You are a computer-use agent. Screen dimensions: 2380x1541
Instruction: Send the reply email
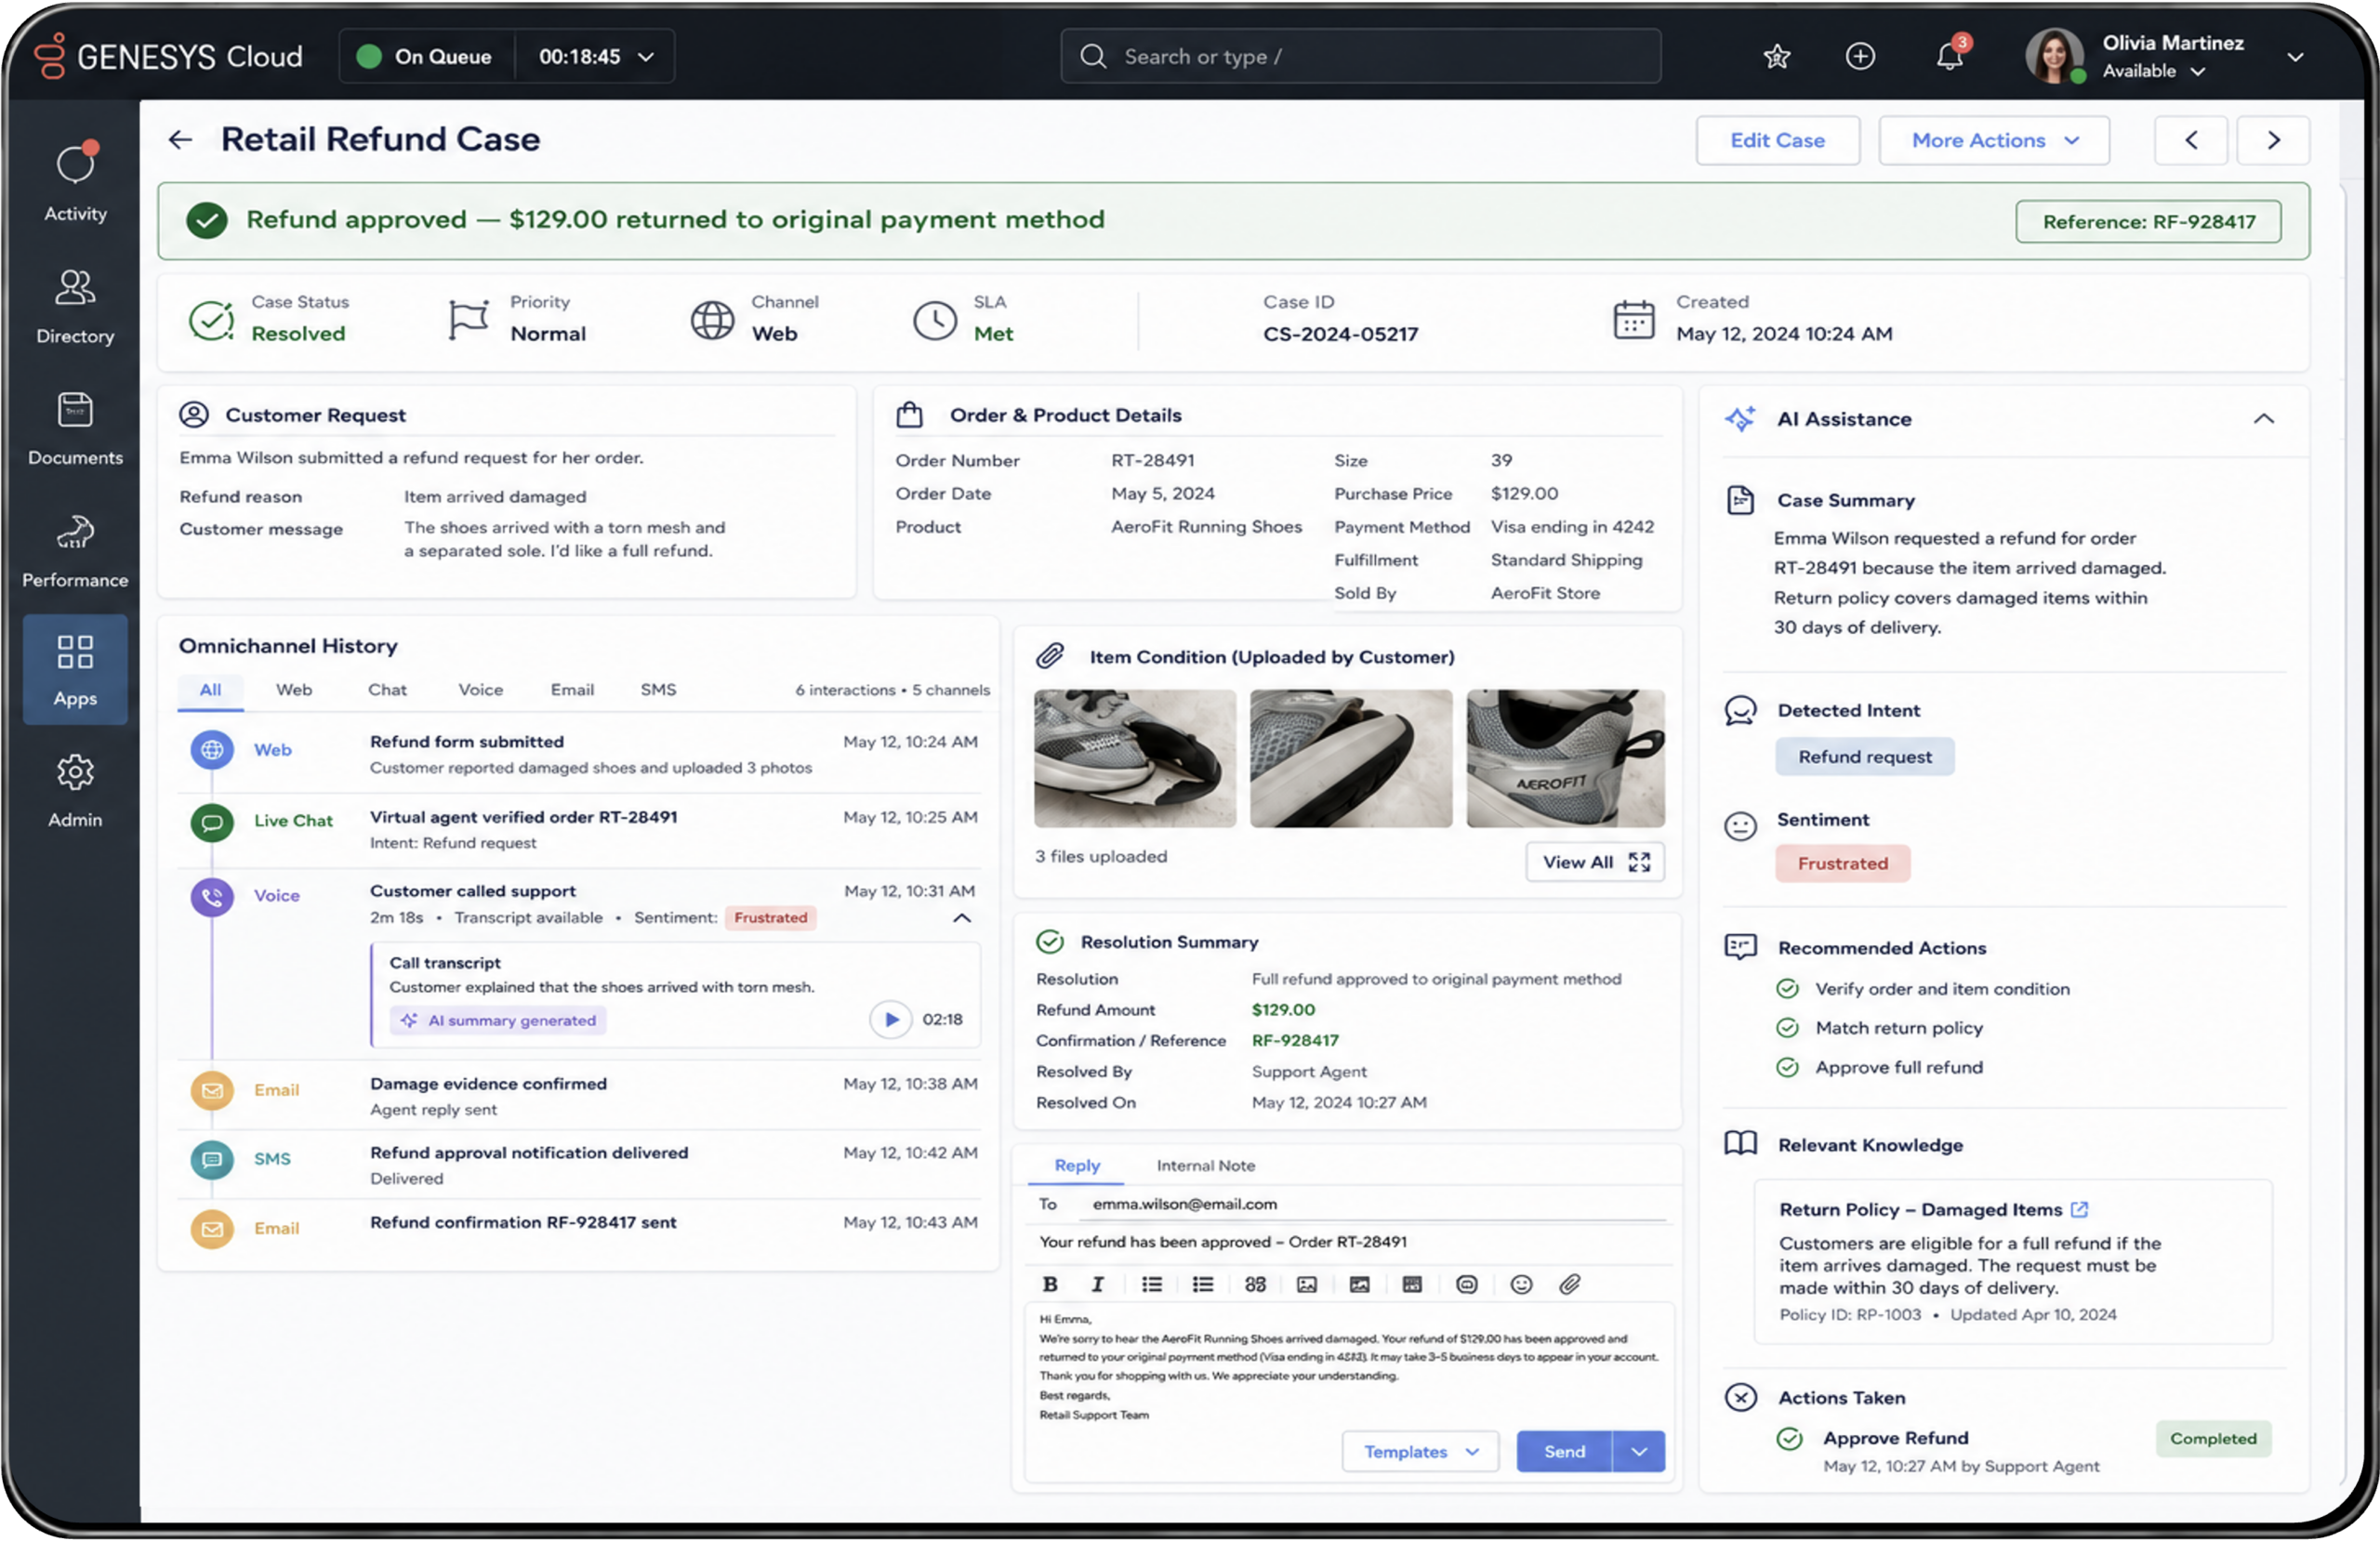pos(1564,1451)
